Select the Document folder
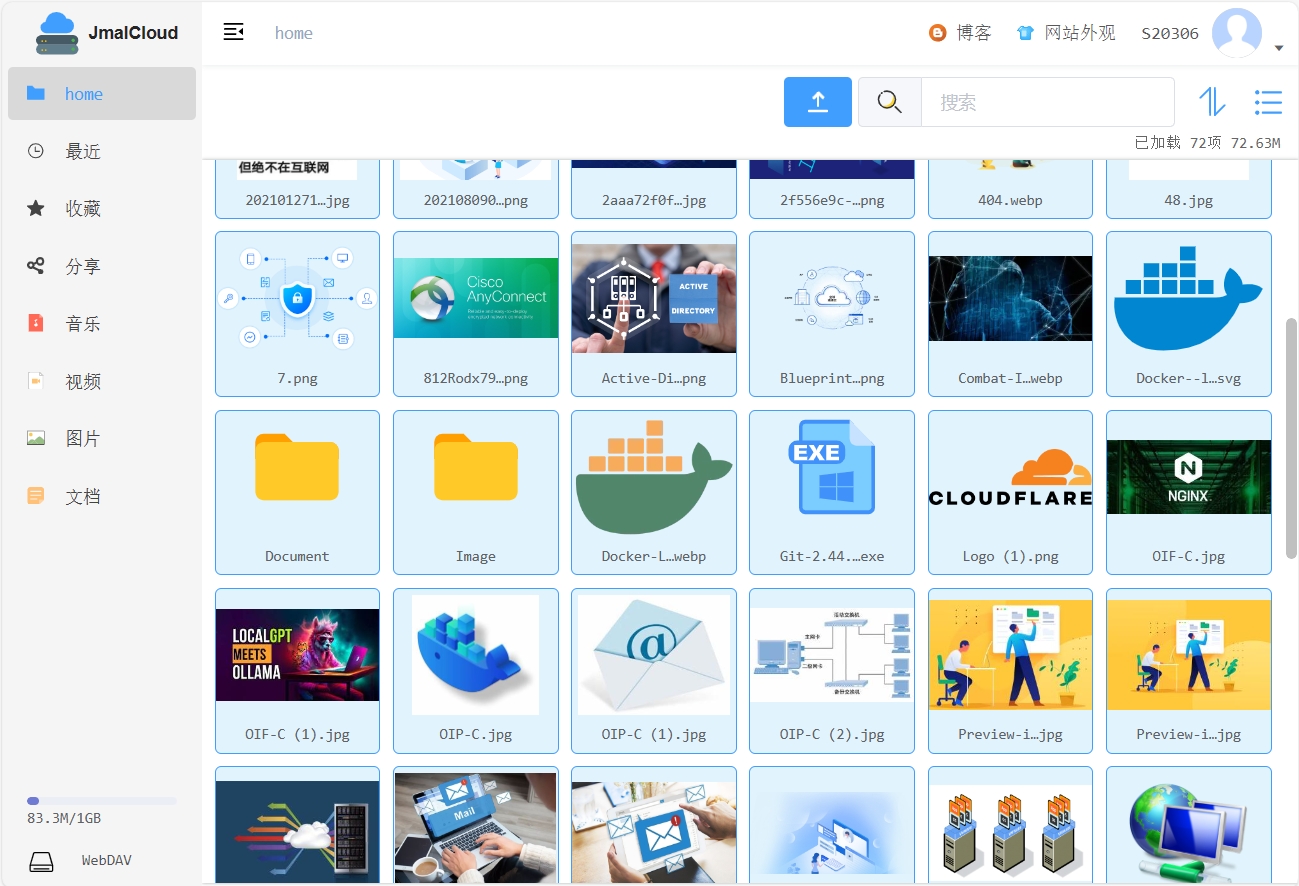Image resolution: width=1299 pixels, height=886 pixels. pos(297,492)
